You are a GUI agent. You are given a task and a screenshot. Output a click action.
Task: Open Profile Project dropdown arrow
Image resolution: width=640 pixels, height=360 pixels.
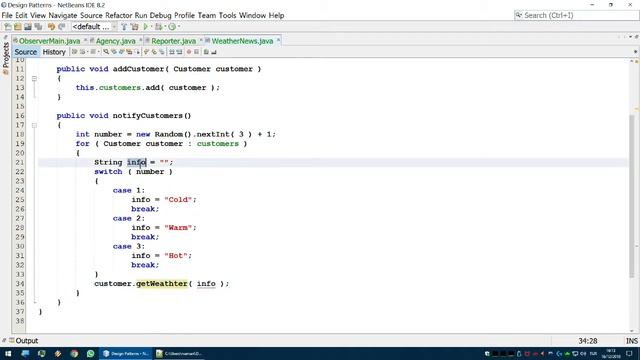[179, 27]
